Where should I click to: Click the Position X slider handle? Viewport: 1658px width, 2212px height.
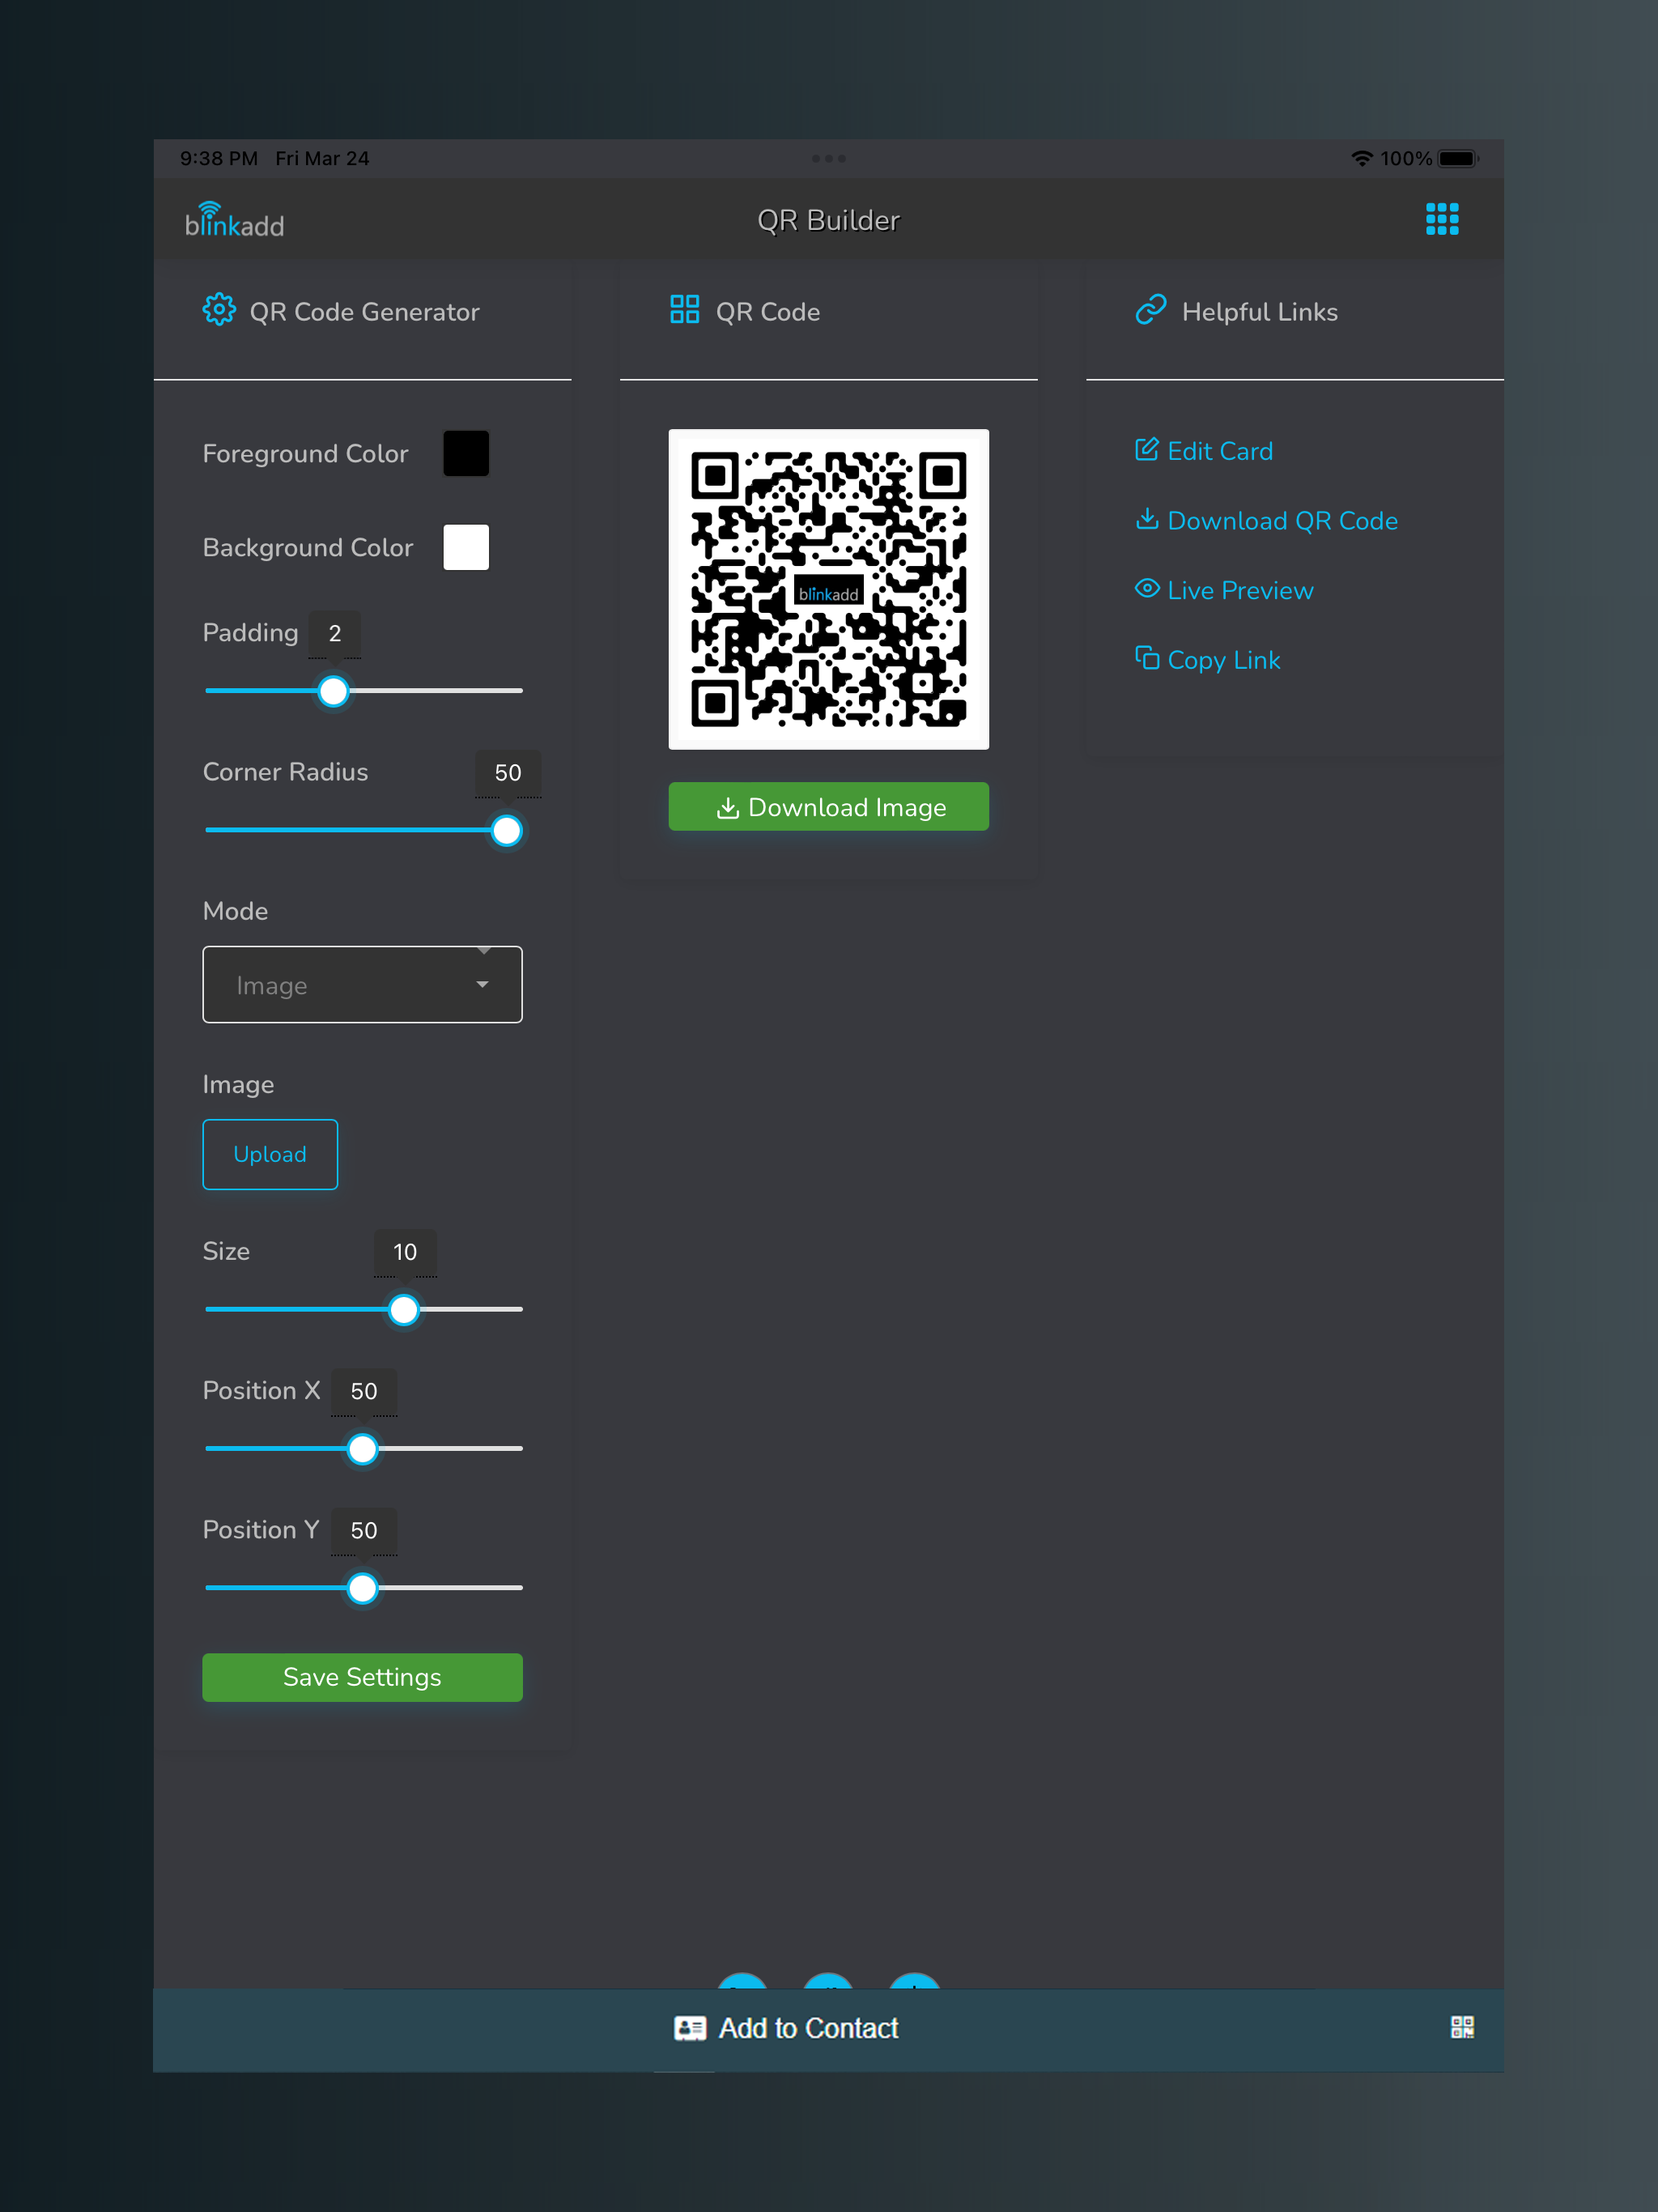tap(363, 1448)
